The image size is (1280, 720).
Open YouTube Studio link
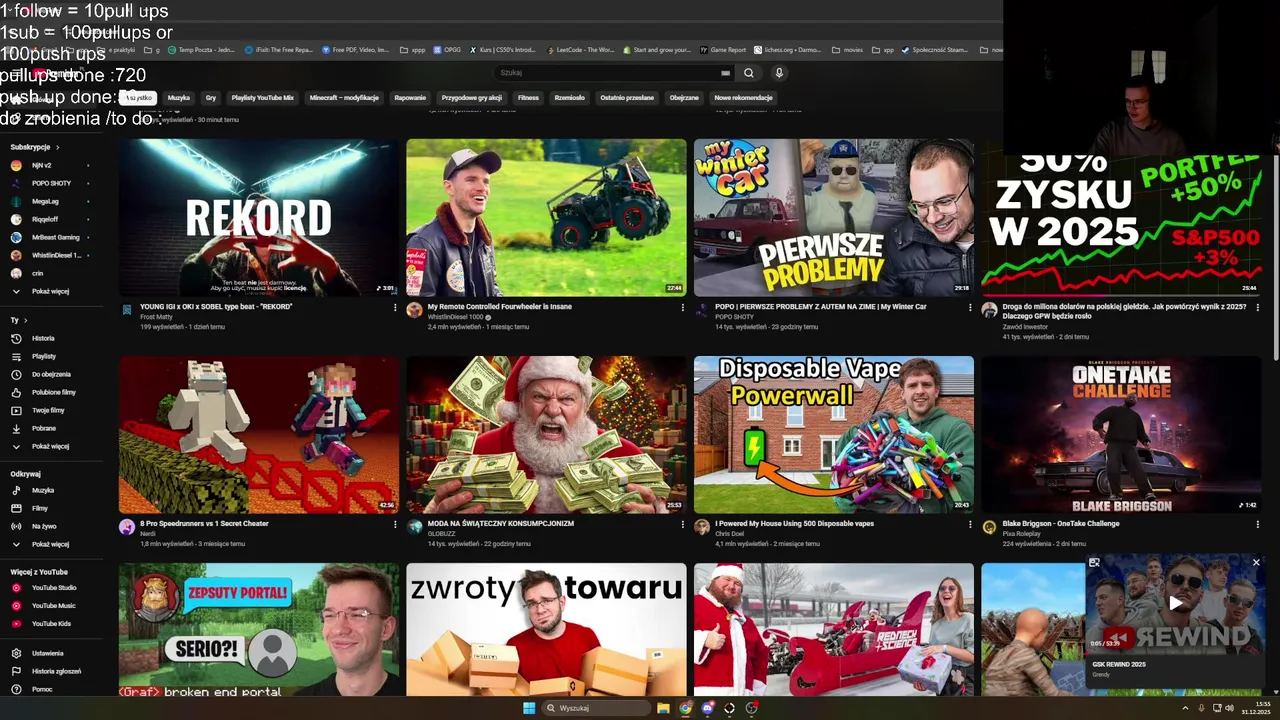[x=54, y=588]
